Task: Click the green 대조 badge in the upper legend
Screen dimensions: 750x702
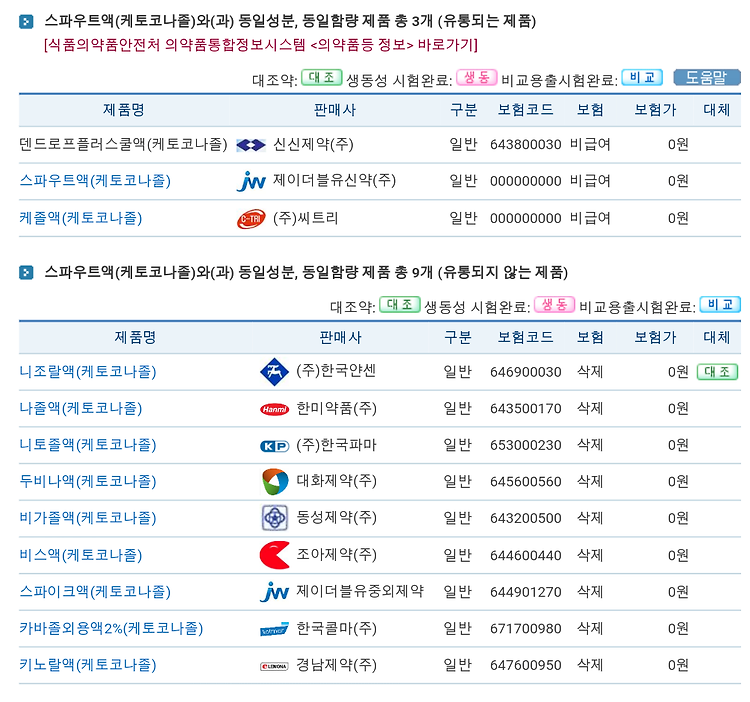Action: [x=321, y=77]
